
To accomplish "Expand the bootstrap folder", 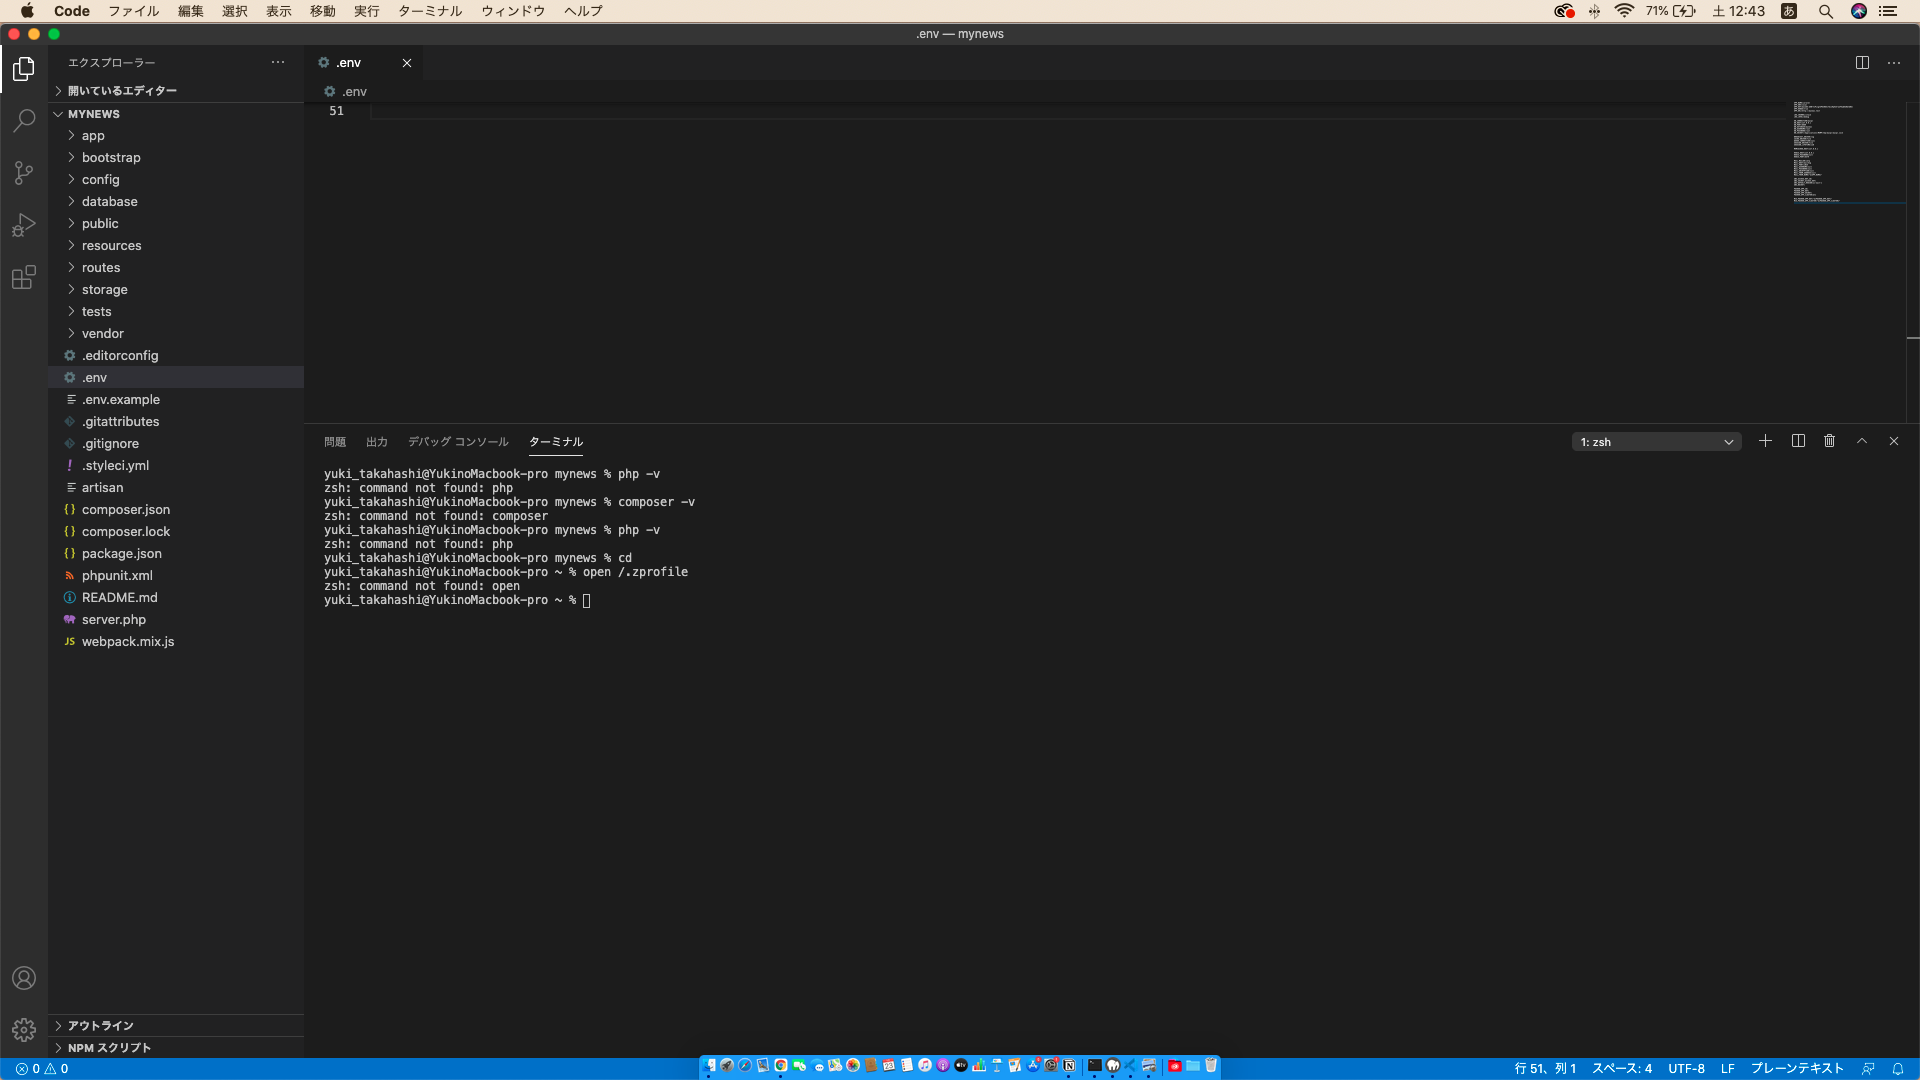I will 176,158.
